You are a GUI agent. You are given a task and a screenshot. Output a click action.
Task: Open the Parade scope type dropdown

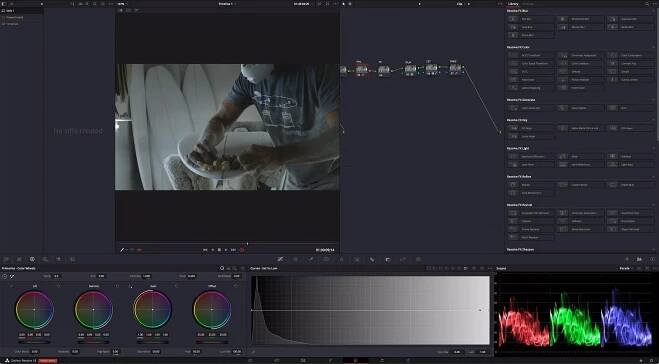(x=626, y=268)
